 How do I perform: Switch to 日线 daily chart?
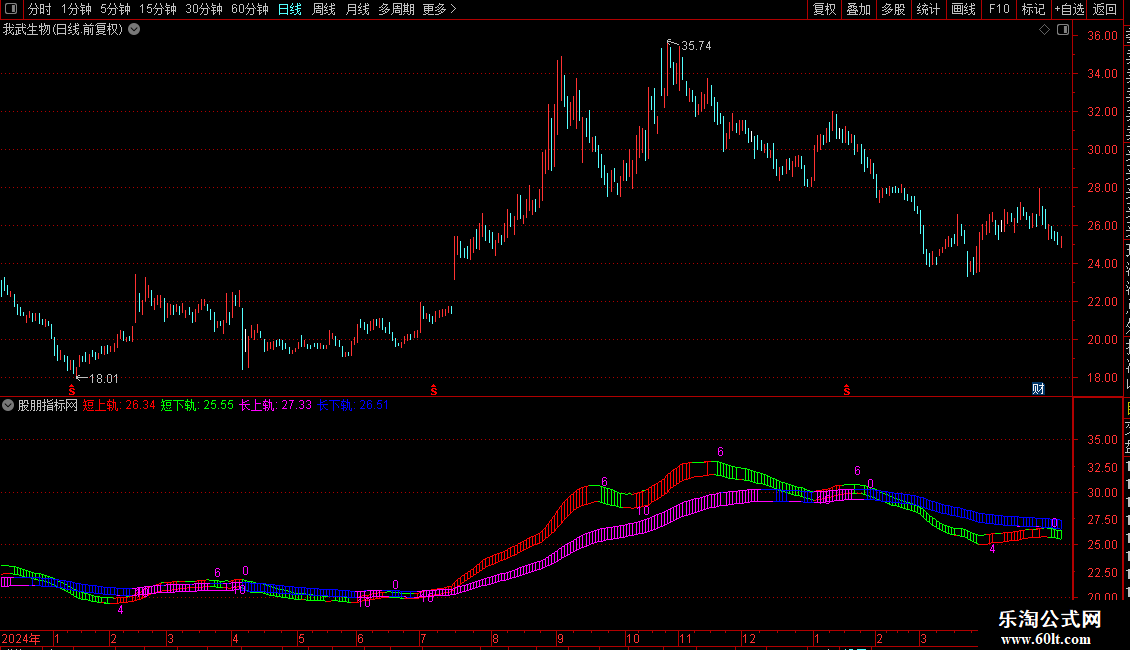pos(290,9)
